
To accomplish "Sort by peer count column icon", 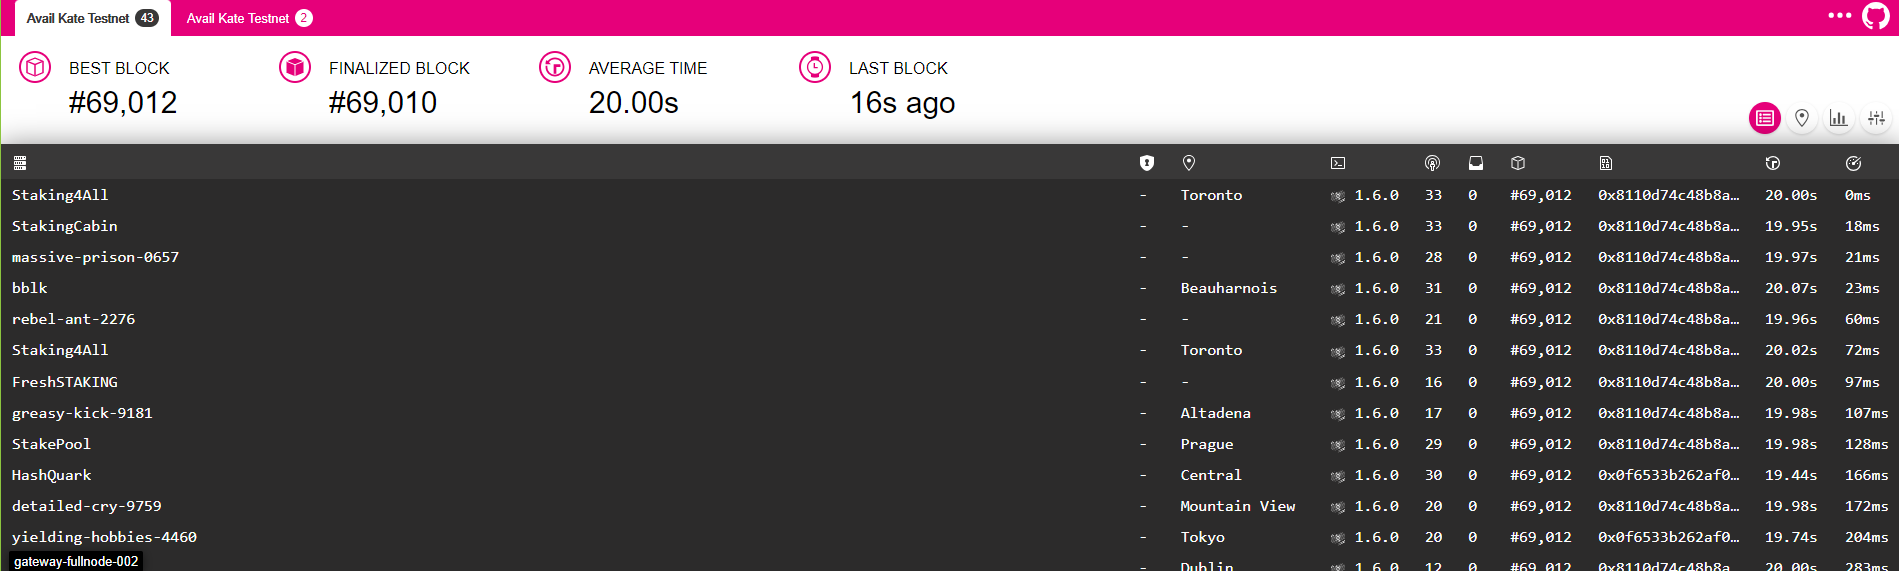I will pos(1432,163).
